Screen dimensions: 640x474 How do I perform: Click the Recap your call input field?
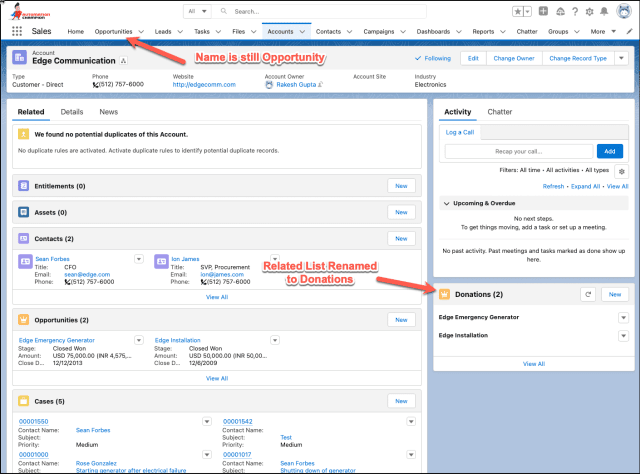pos(518,151)
